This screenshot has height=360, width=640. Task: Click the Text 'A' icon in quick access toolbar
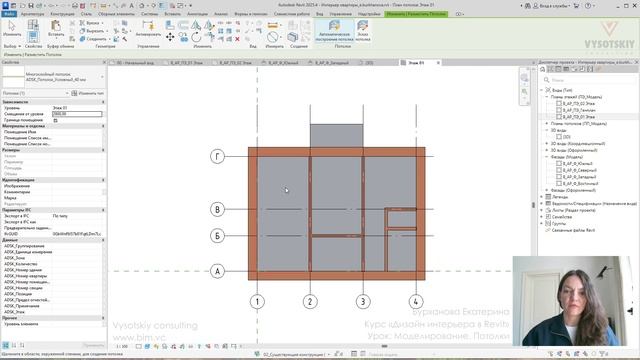pyautogui.click(x=131, y=6)
